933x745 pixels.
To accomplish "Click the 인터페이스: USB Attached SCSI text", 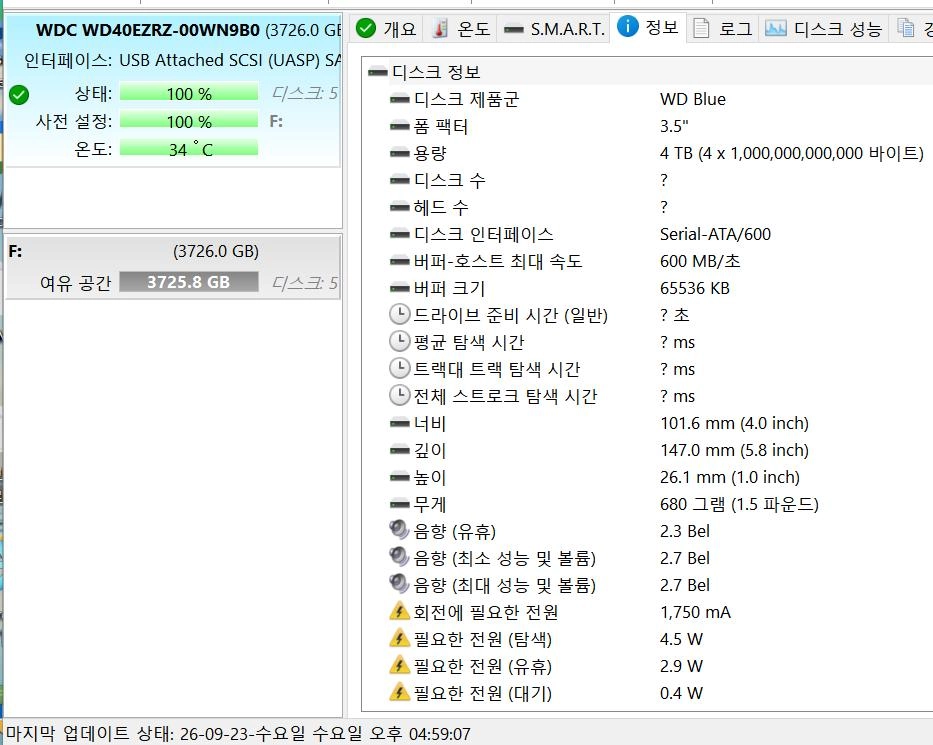I will tap(183, 60).
